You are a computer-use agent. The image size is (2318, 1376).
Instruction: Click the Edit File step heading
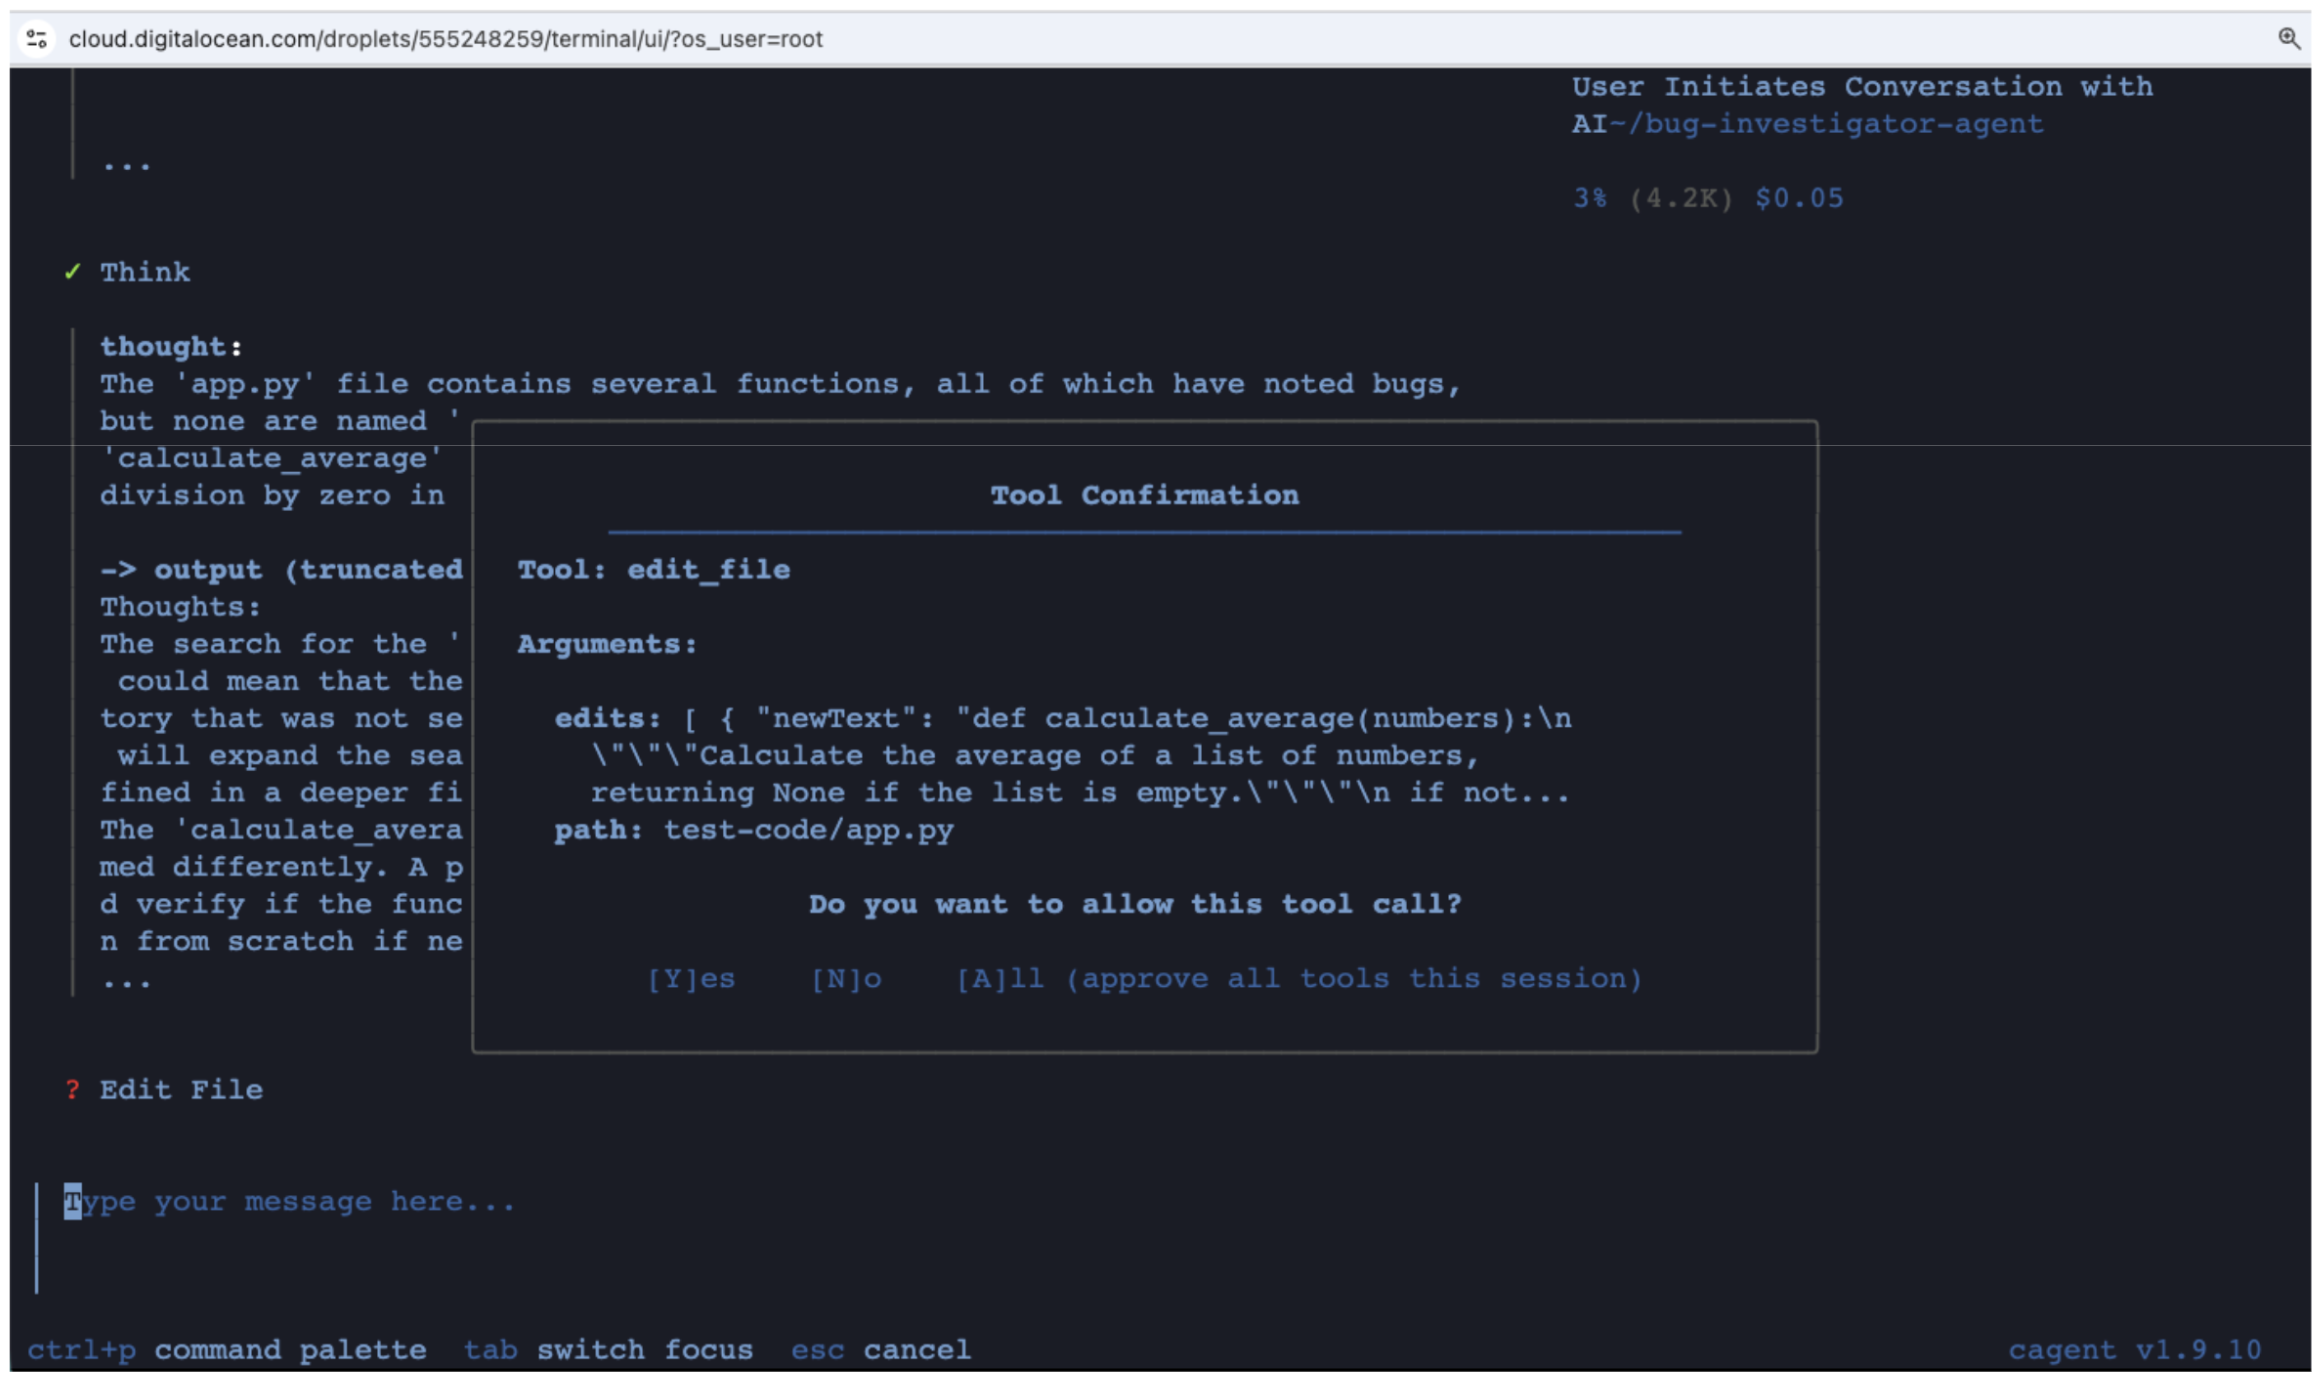[181, 1089]
